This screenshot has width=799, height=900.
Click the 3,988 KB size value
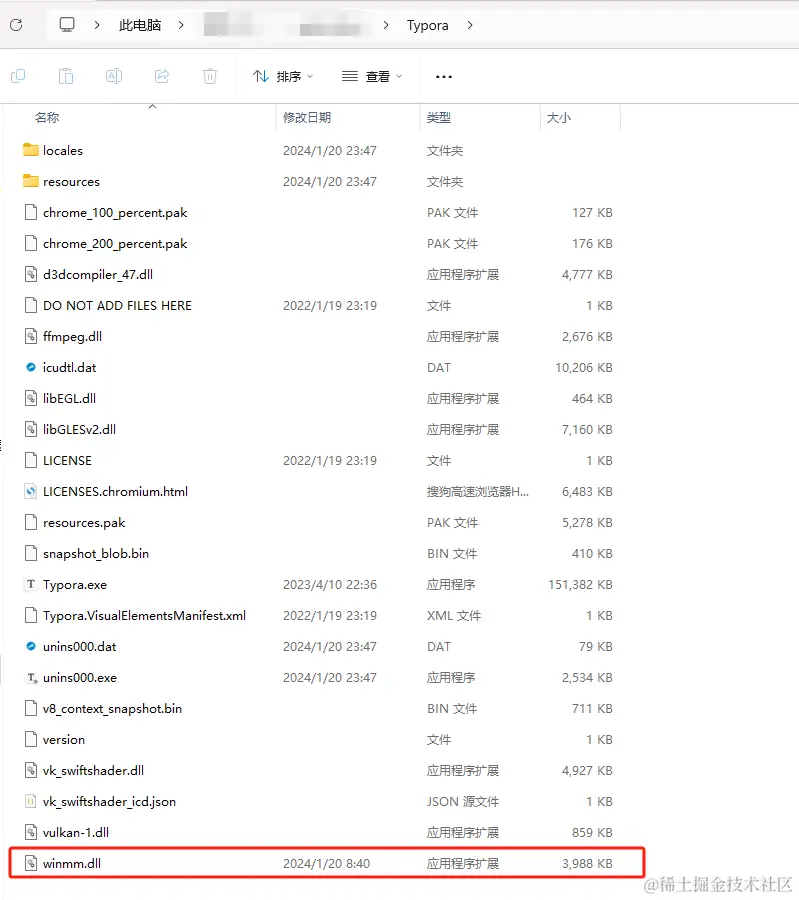tap(587, 863)
